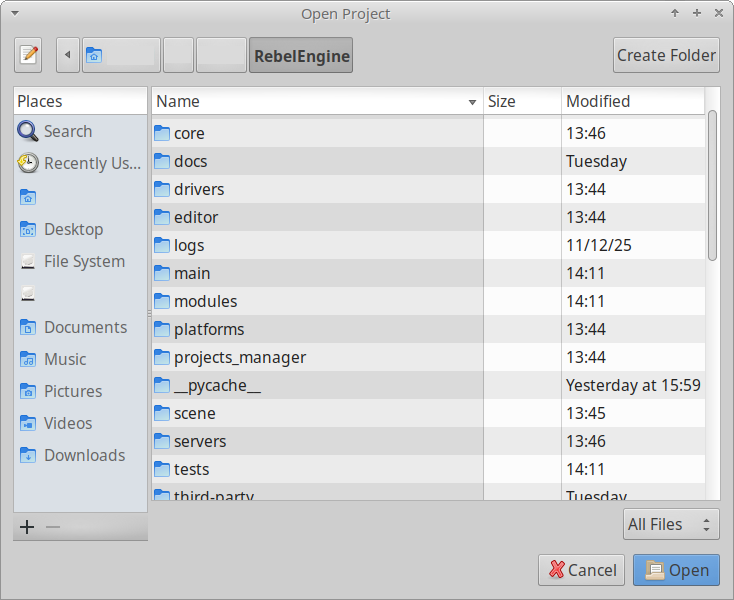
Task: Open Documents in Places sidebar
Action: (80, 327)
